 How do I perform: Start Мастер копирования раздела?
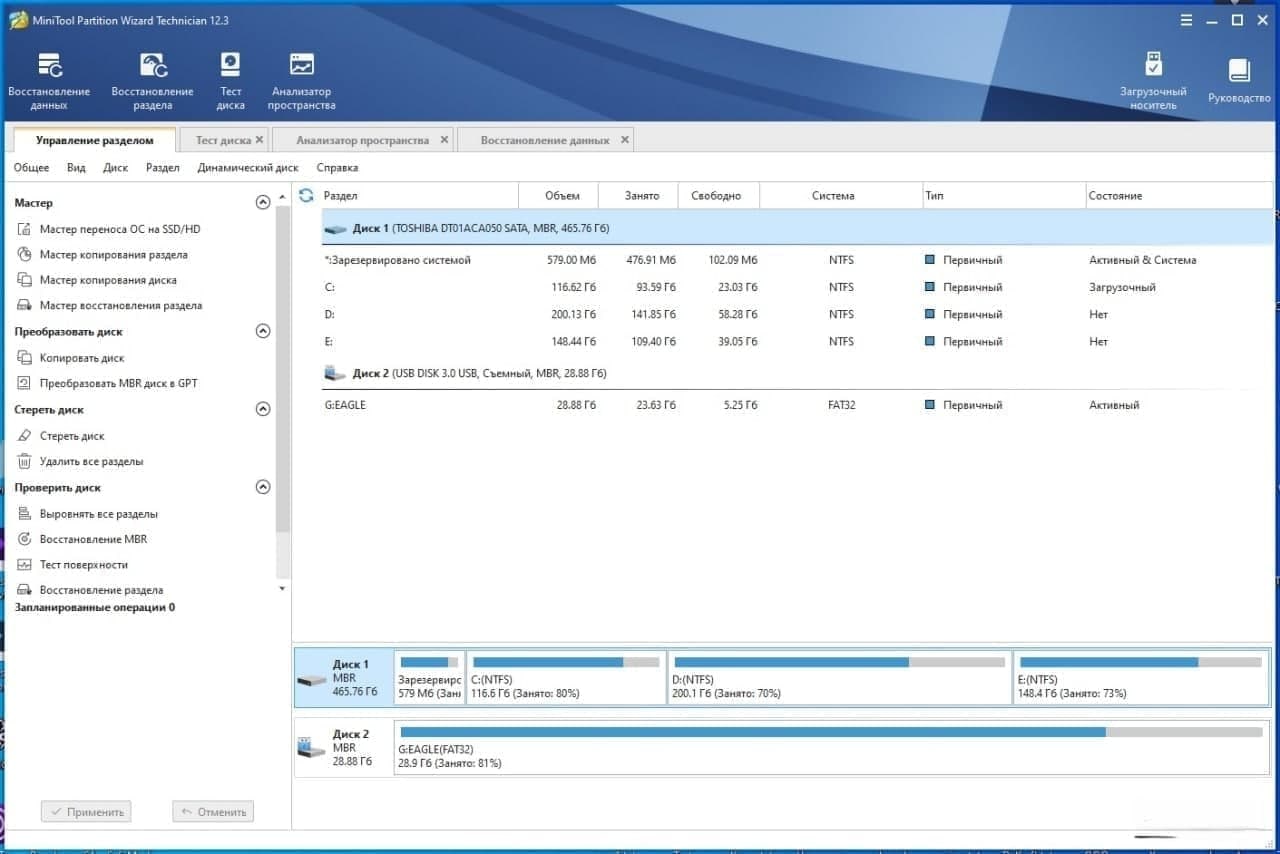(103, 255)
